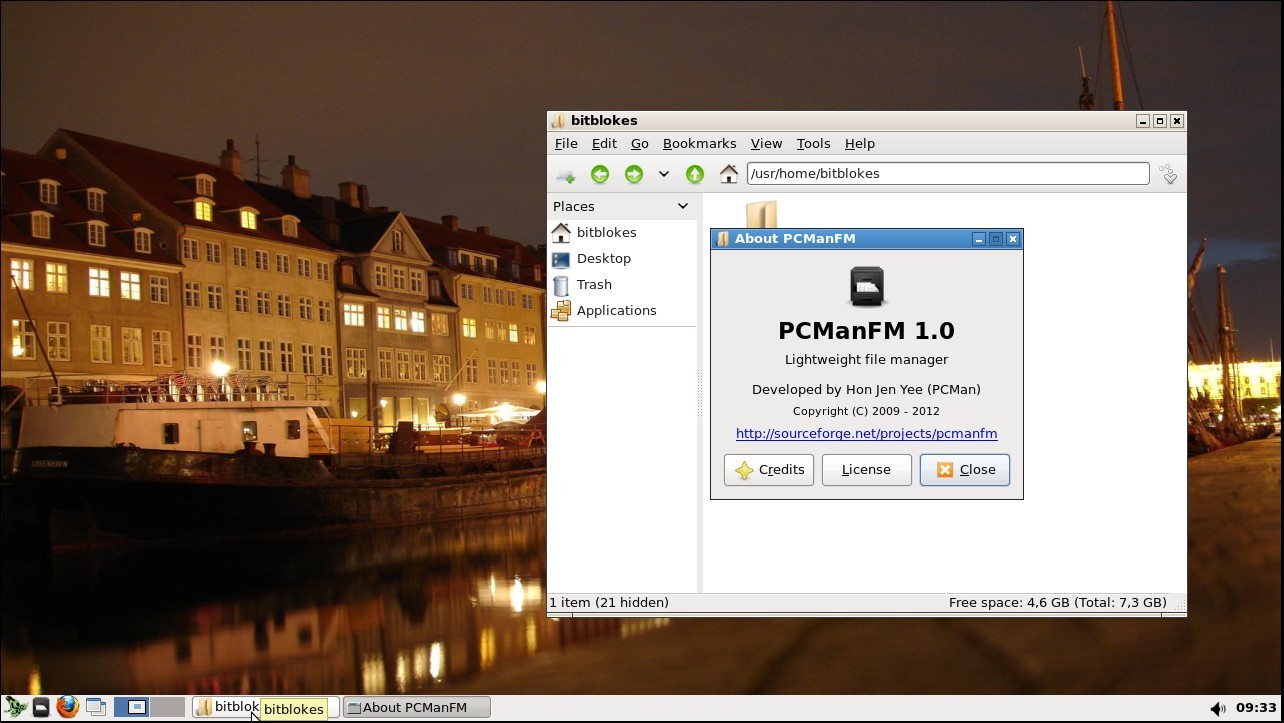The height and width of the screenshot is (723, 1284).
Task: Go back with the green left arrow
Action: tap(600, 174)
